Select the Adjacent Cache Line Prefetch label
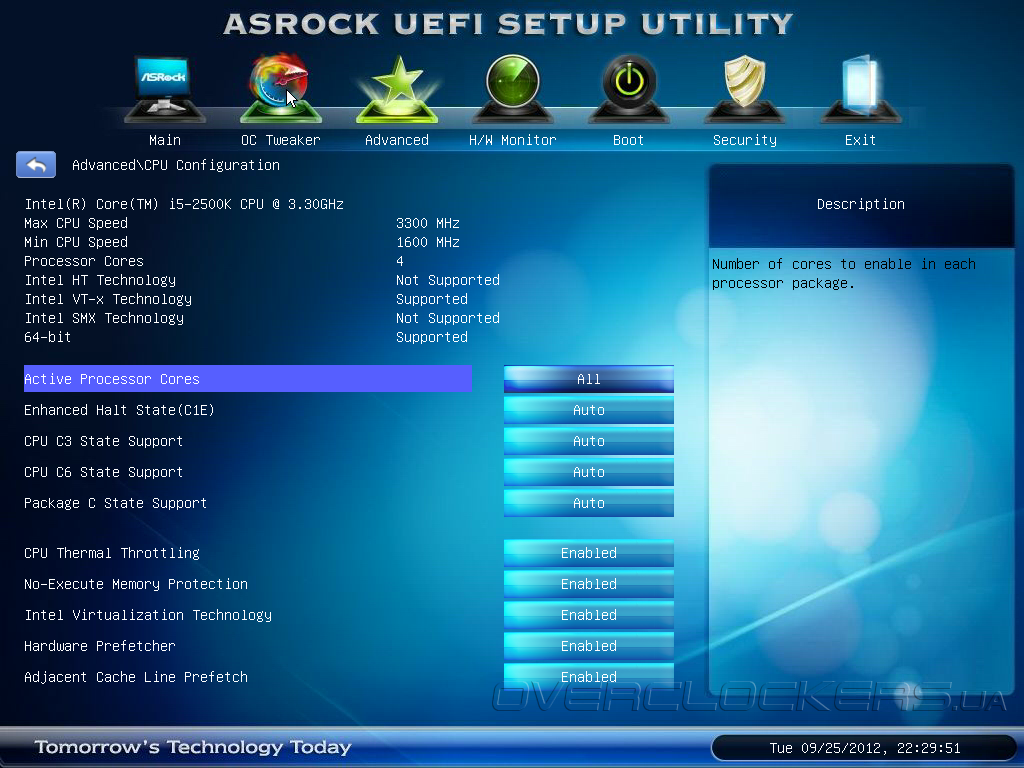The height and width of the screenshot is (768, 1024). pos(136,677)
